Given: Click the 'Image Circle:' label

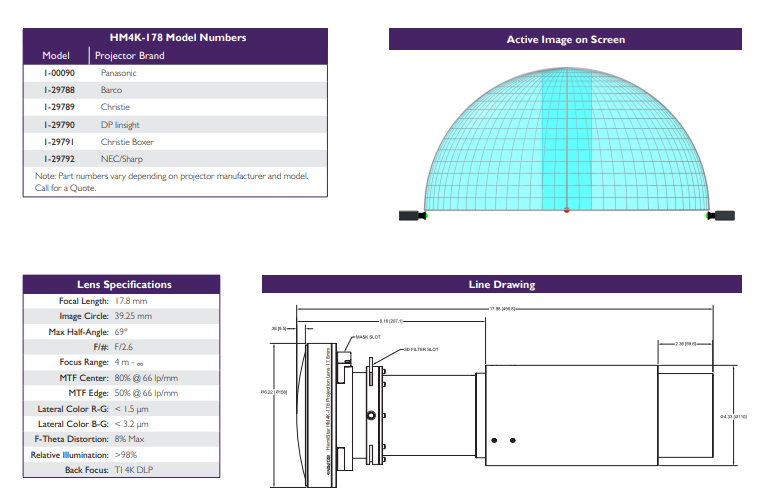Looking at the screenshot, I should coord(84,316).
